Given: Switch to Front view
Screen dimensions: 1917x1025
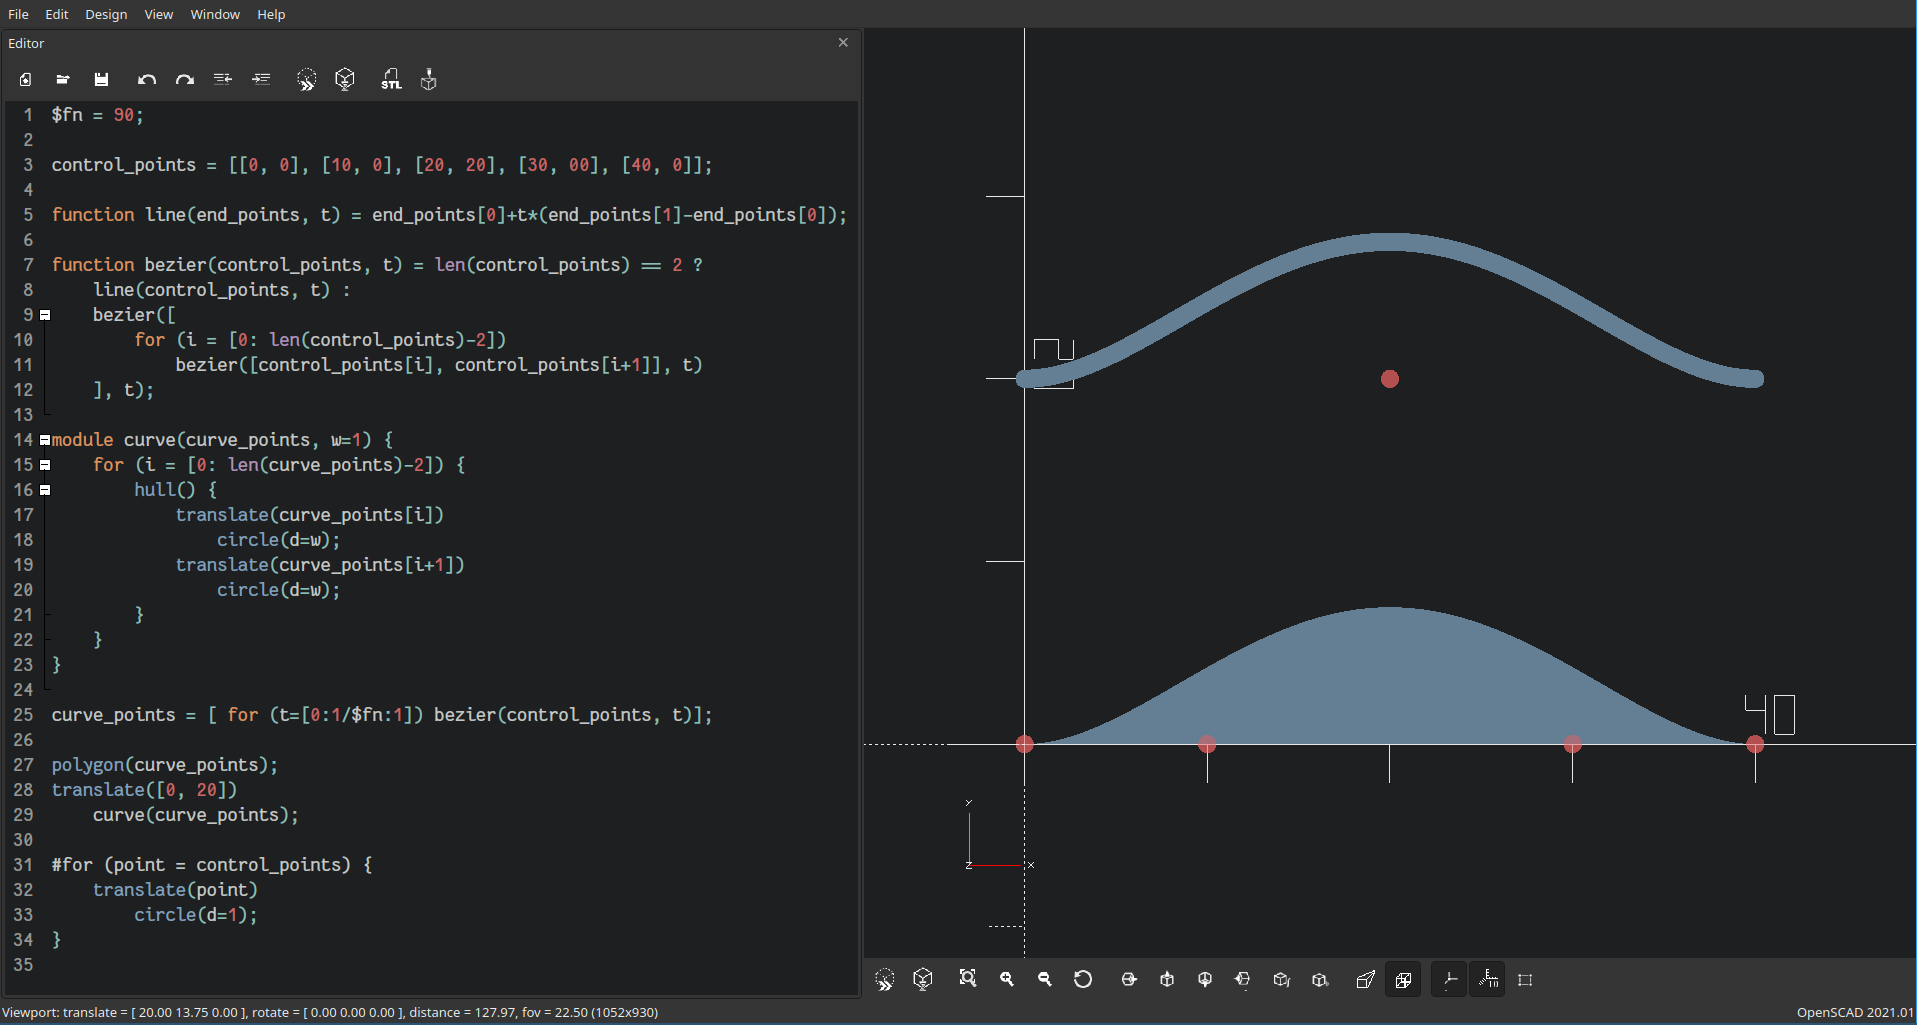Looking at the screenshot, I should click(x=1281, y=979).
